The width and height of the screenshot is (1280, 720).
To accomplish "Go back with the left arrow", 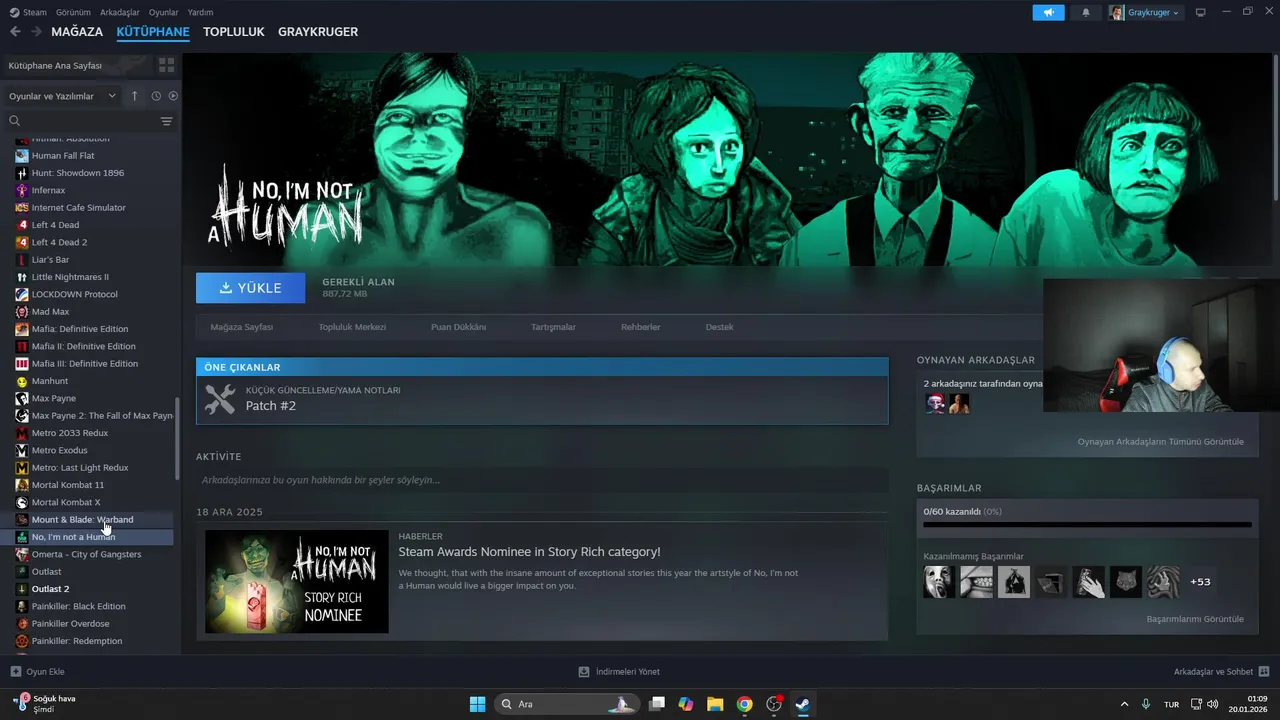I will click(x=14, y=32).
